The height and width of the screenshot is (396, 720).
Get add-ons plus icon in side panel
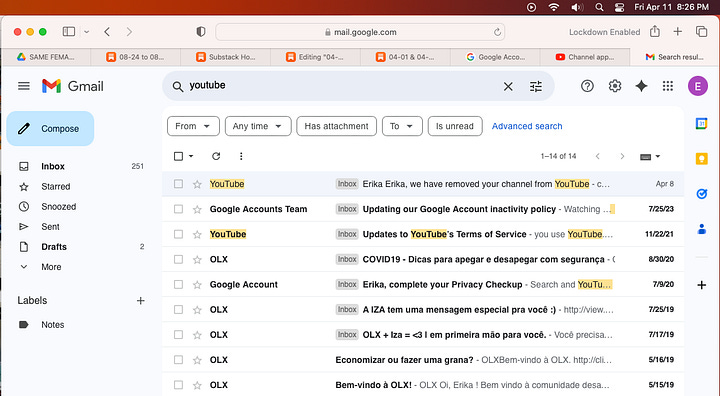[x=701, y=285]
